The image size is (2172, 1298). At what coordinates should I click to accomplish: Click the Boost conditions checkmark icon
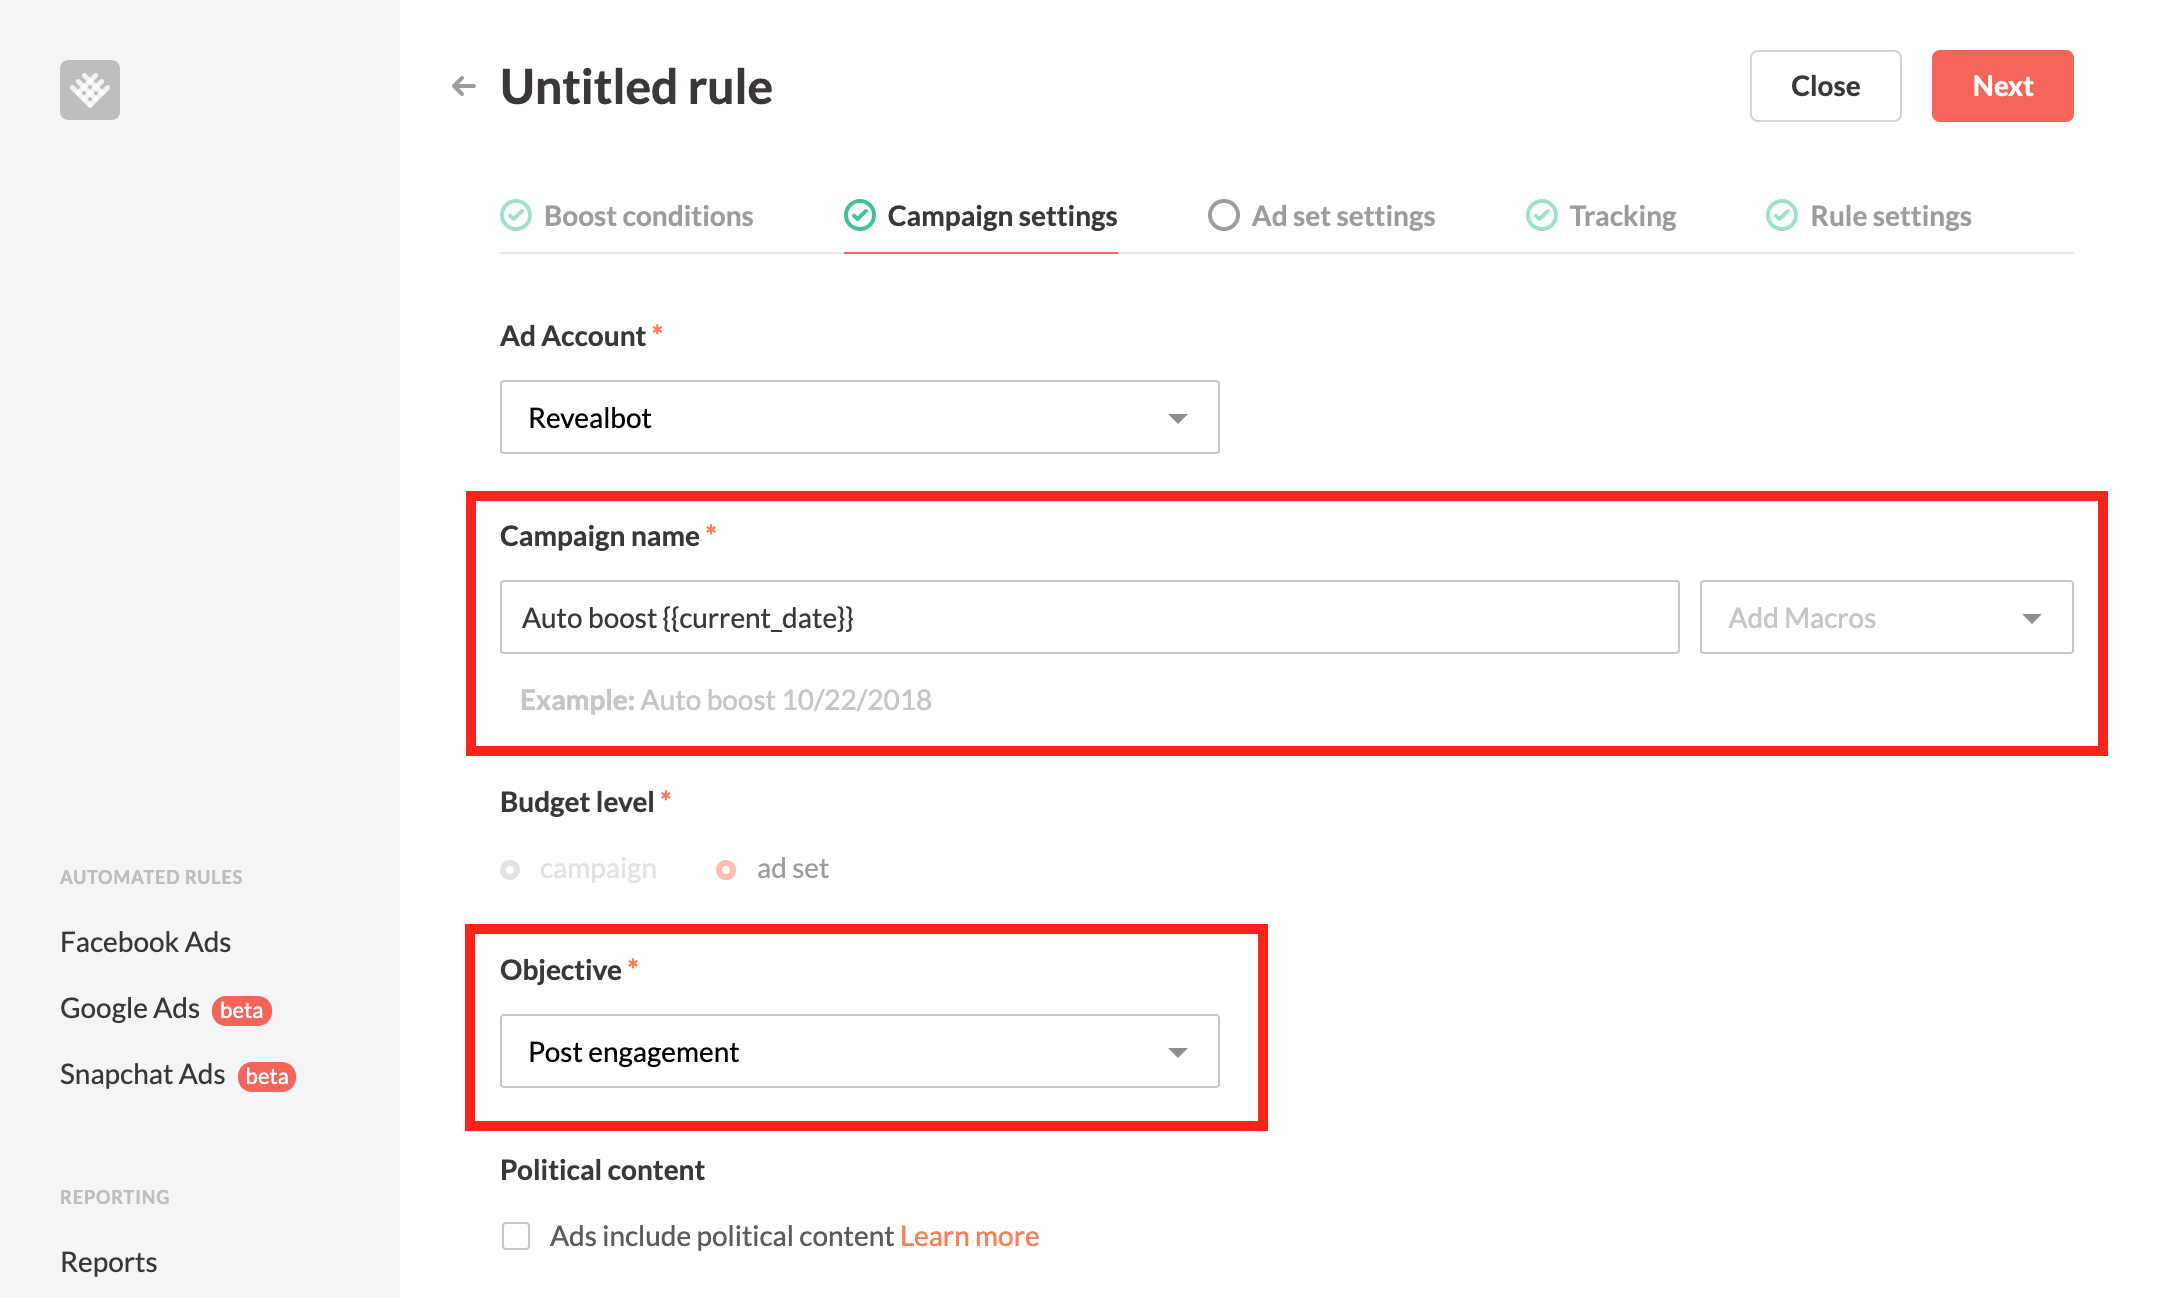point(516,215)
